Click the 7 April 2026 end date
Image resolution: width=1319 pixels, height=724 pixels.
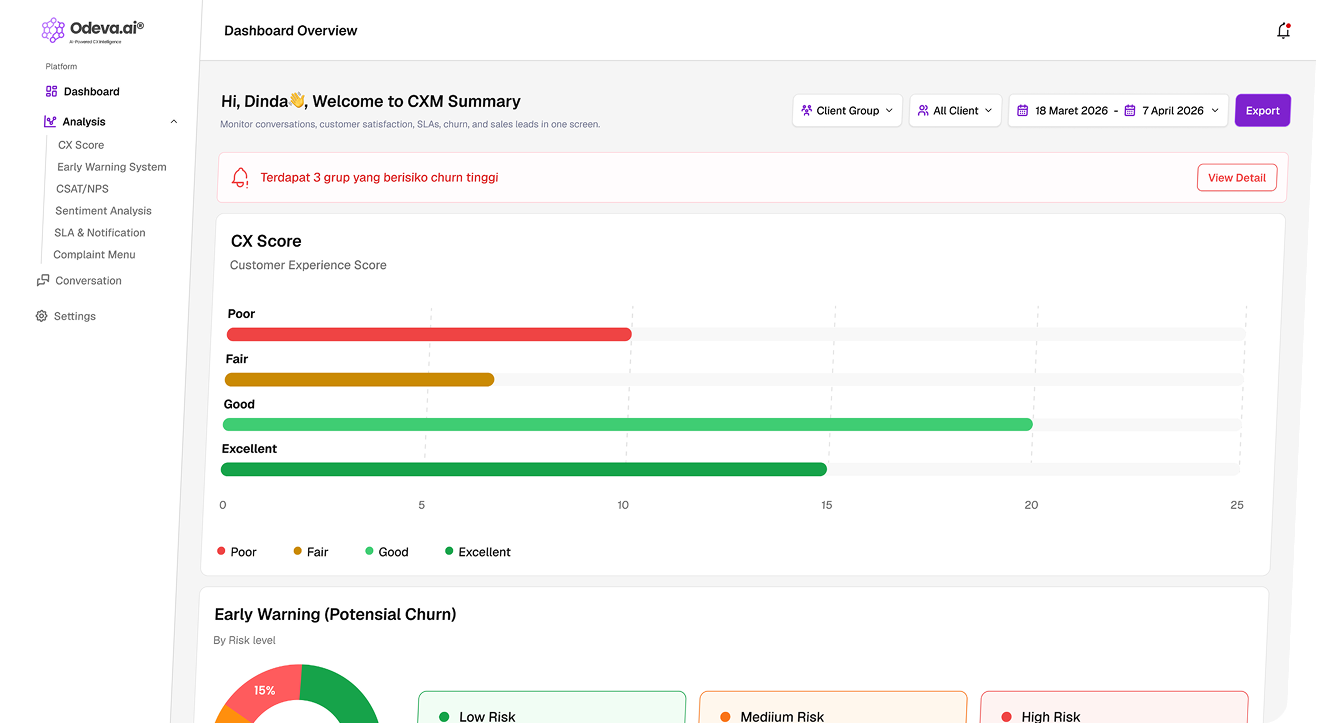(x=1173, y=111)
